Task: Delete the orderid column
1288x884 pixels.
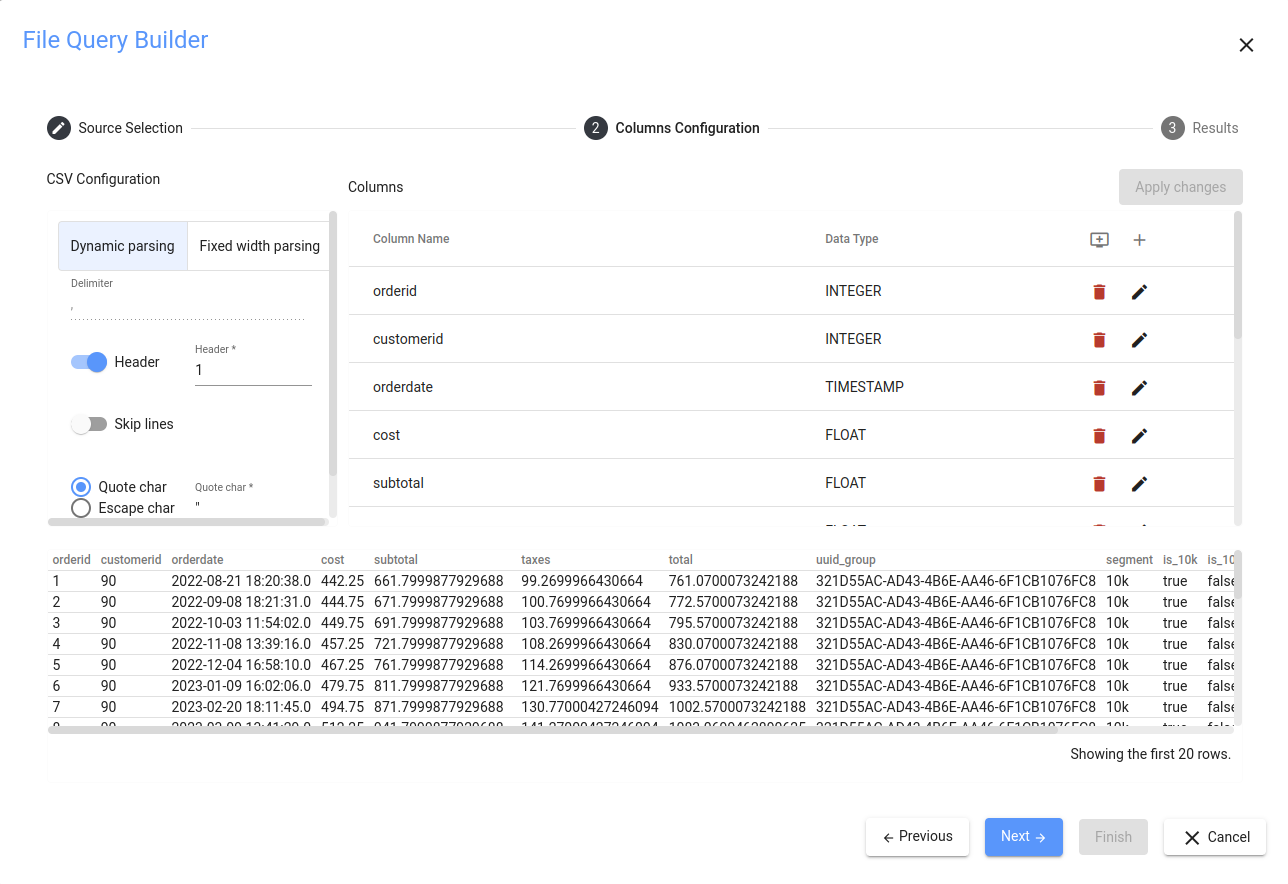Action: click(1099, 292)
